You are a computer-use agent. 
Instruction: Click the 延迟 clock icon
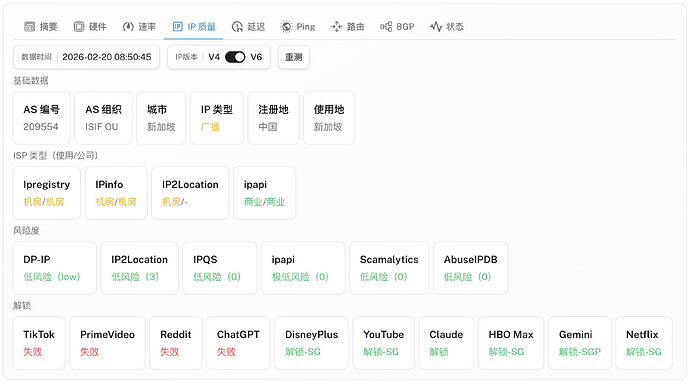(x=237, y=27)
